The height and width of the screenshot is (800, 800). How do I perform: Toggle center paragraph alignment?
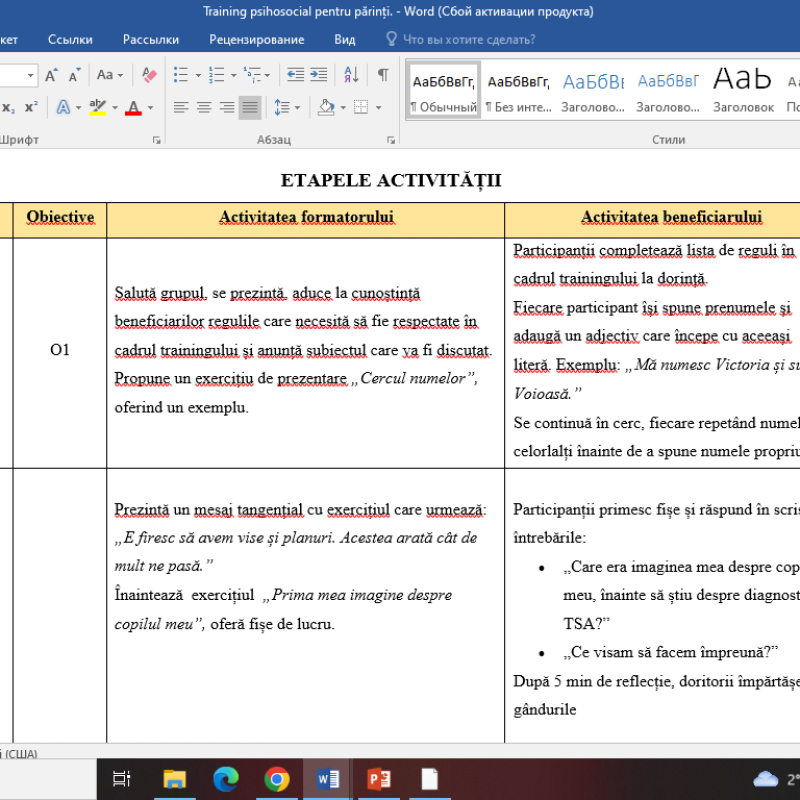coord(202,107)
